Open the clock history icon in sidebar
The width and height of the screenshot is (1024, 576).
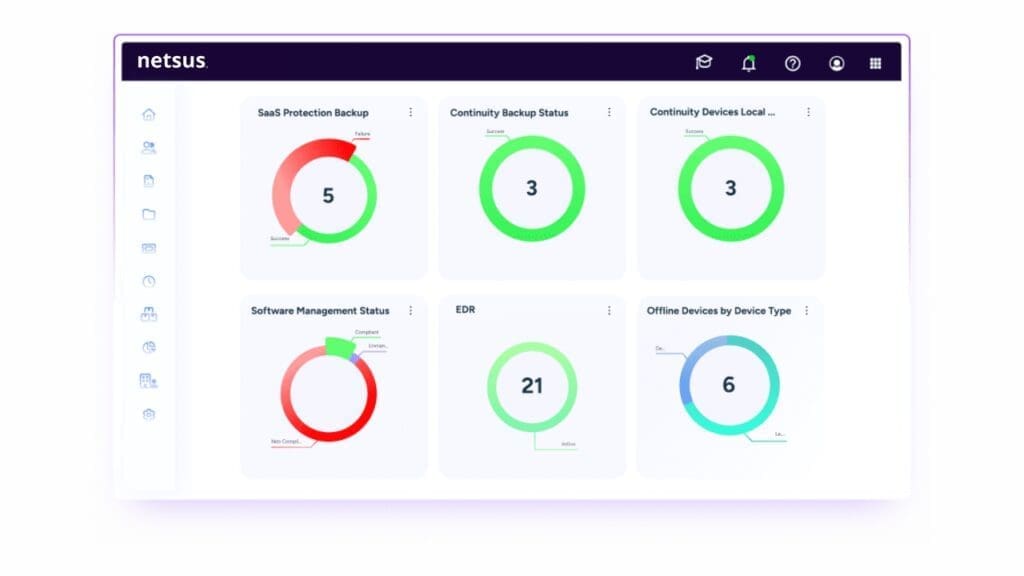pyautogui.click(x=149, y=281)
